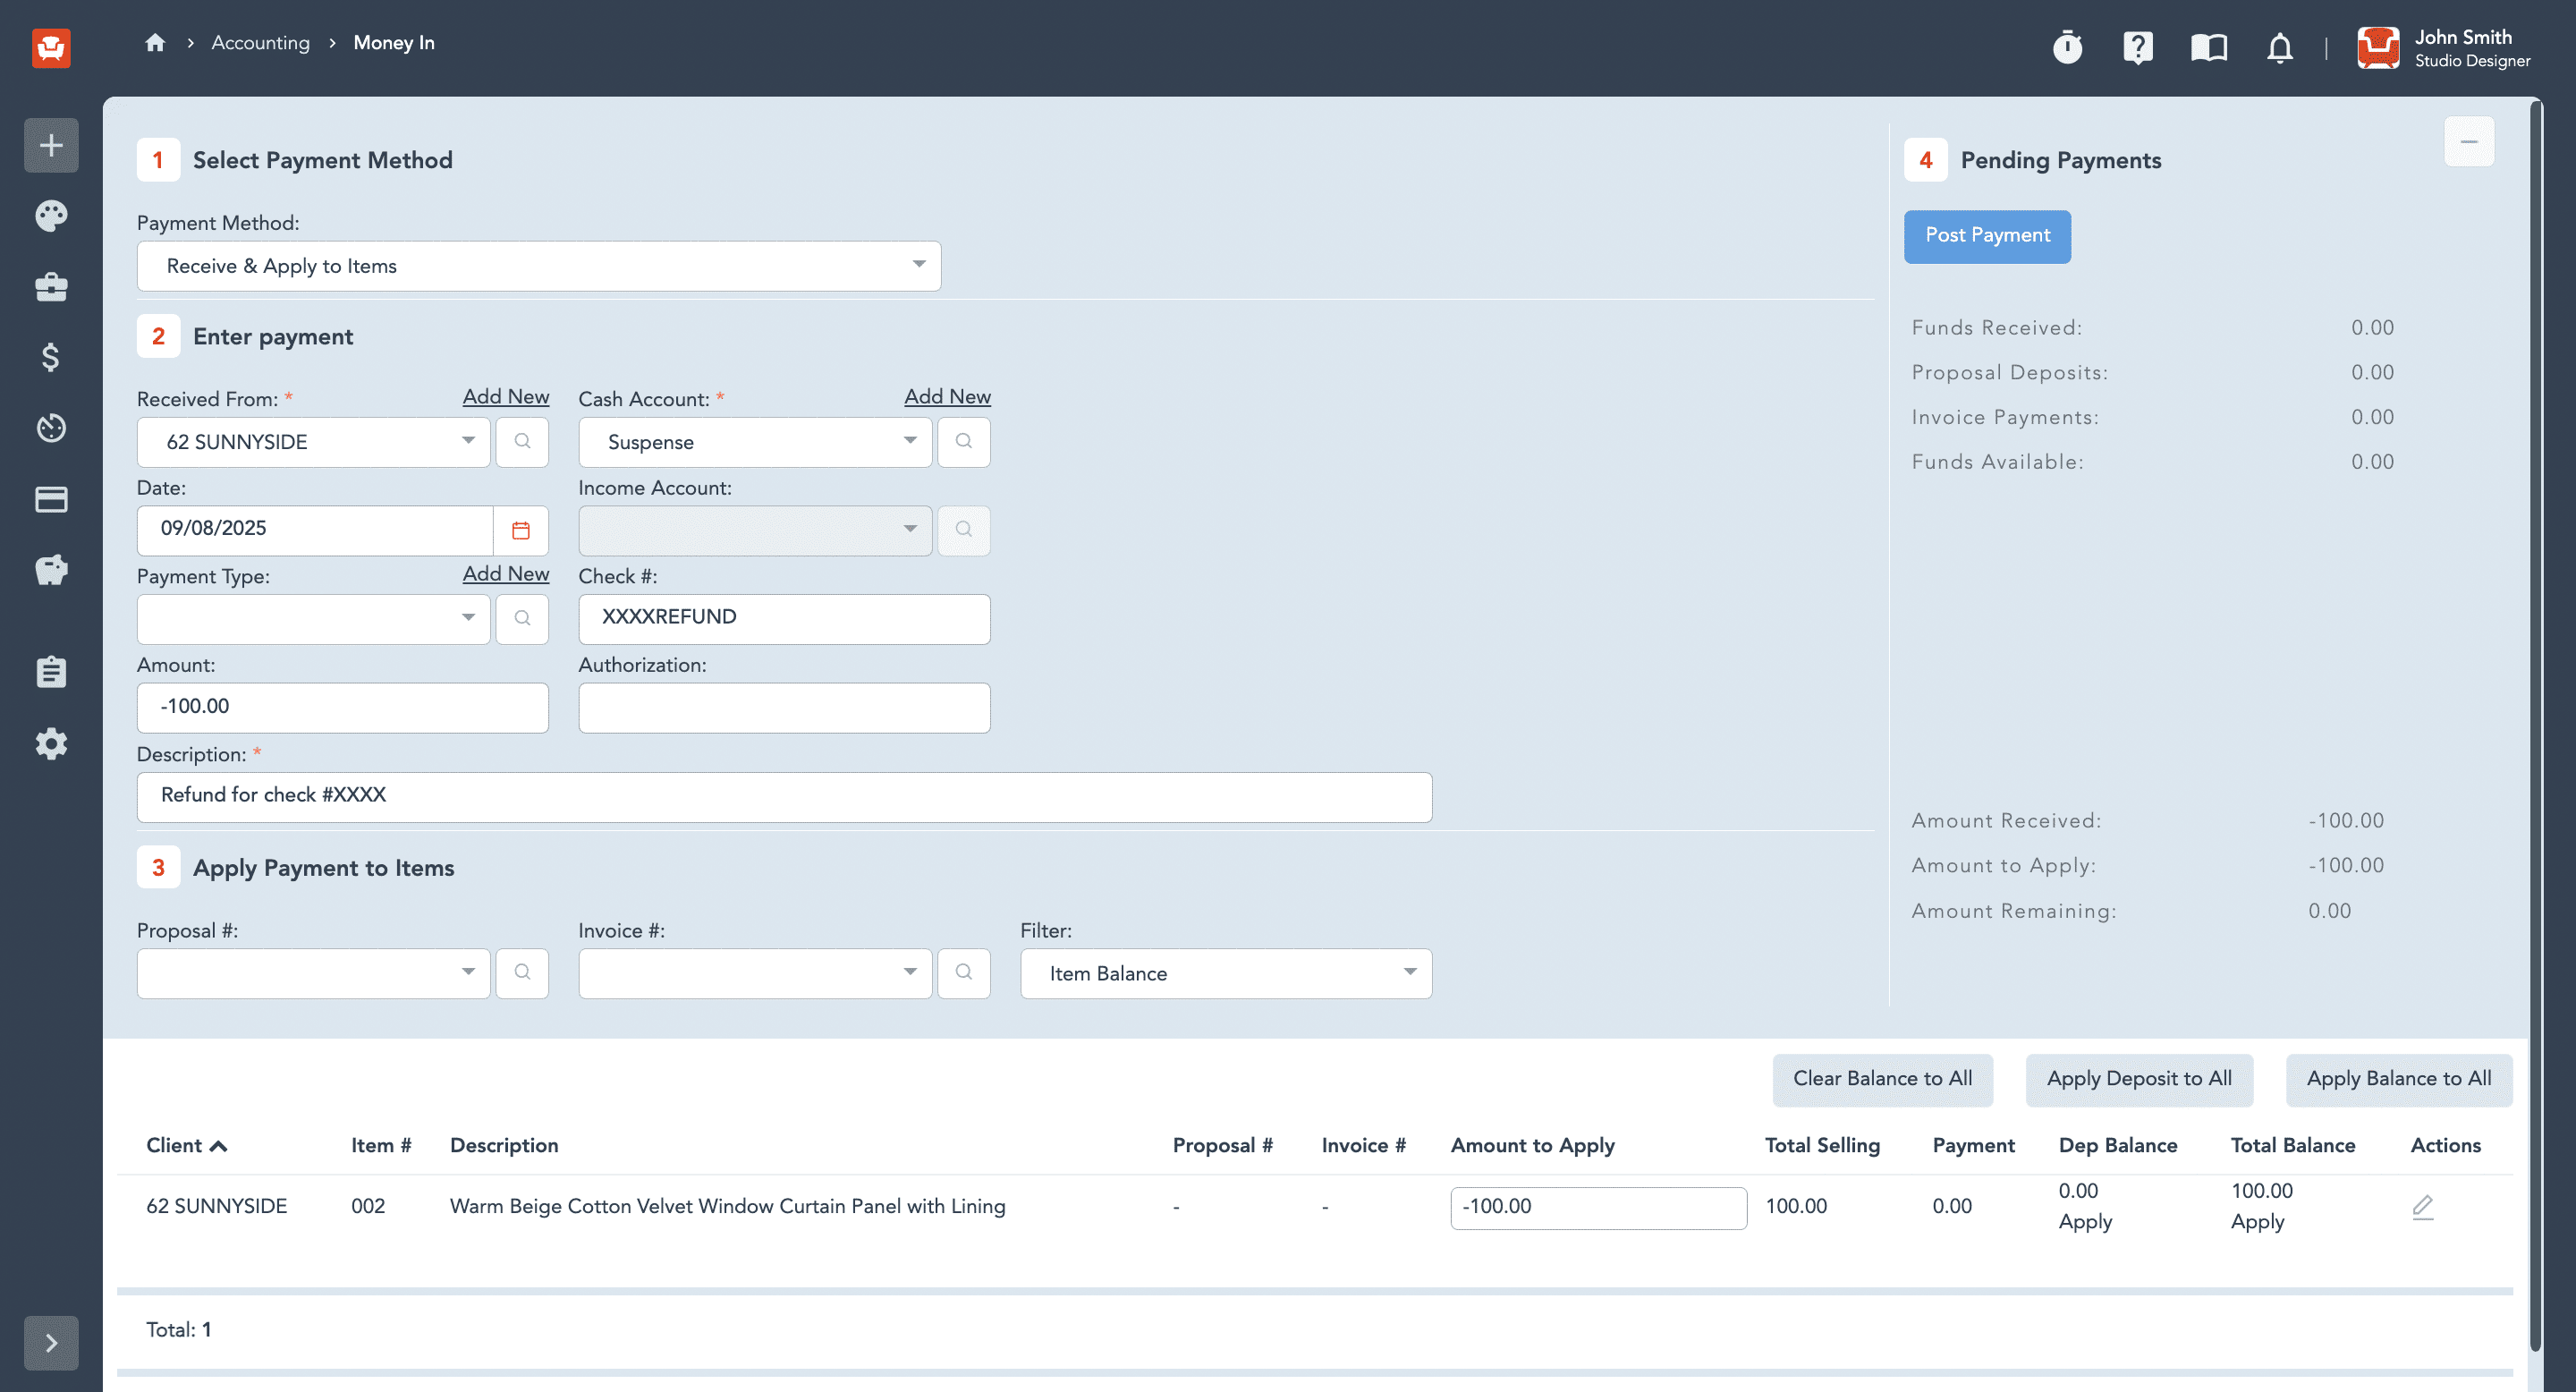Image resolution: width=2576 pixels, height=1392 pixels.
Task: Navigate to Accounting breadcrumb
Action: coord(260,42)
